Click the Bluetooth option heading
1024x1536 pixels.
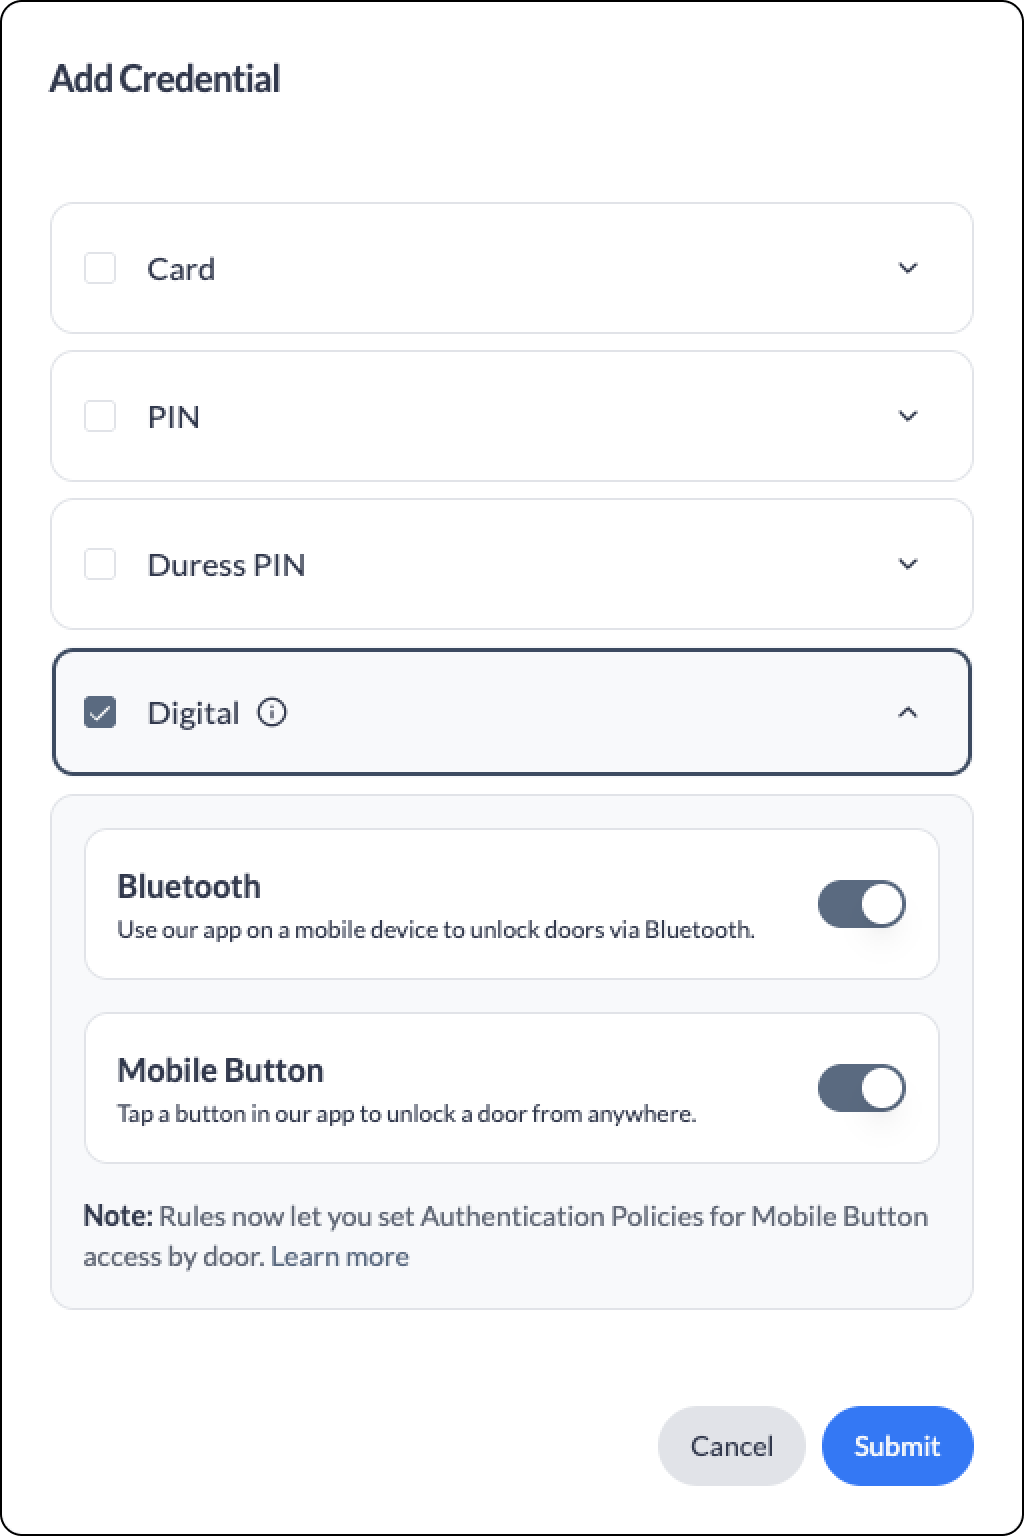point(189,886)
